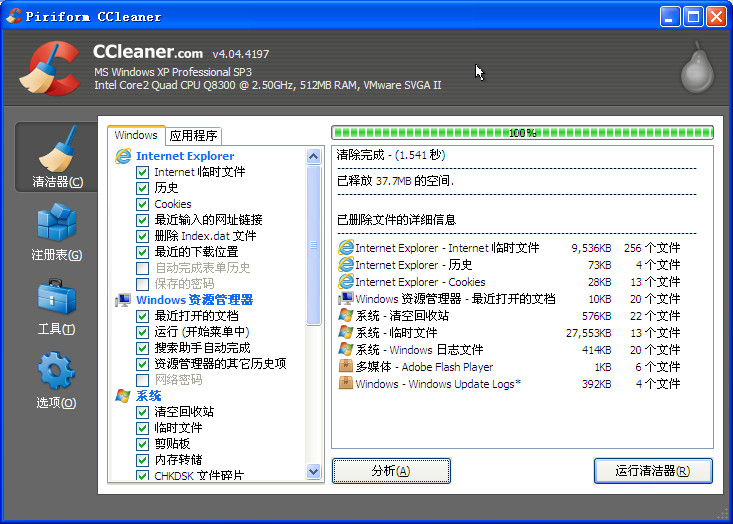Click 系统 group Windows flag icon
733x524 pixels.
pos(123,396)
